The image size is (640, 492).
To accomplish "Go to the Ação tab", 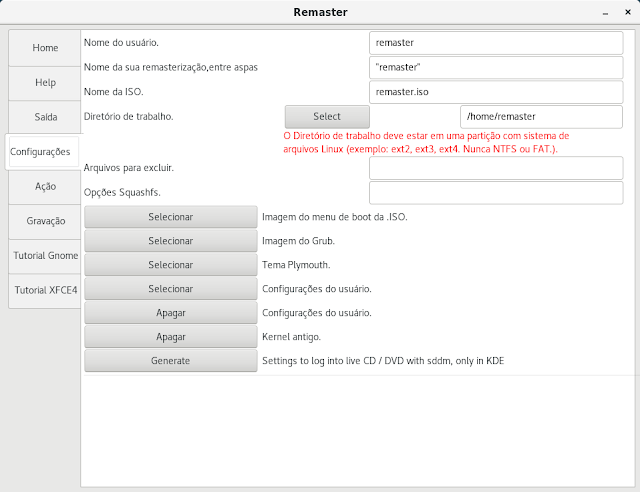I will click(45, 187).
